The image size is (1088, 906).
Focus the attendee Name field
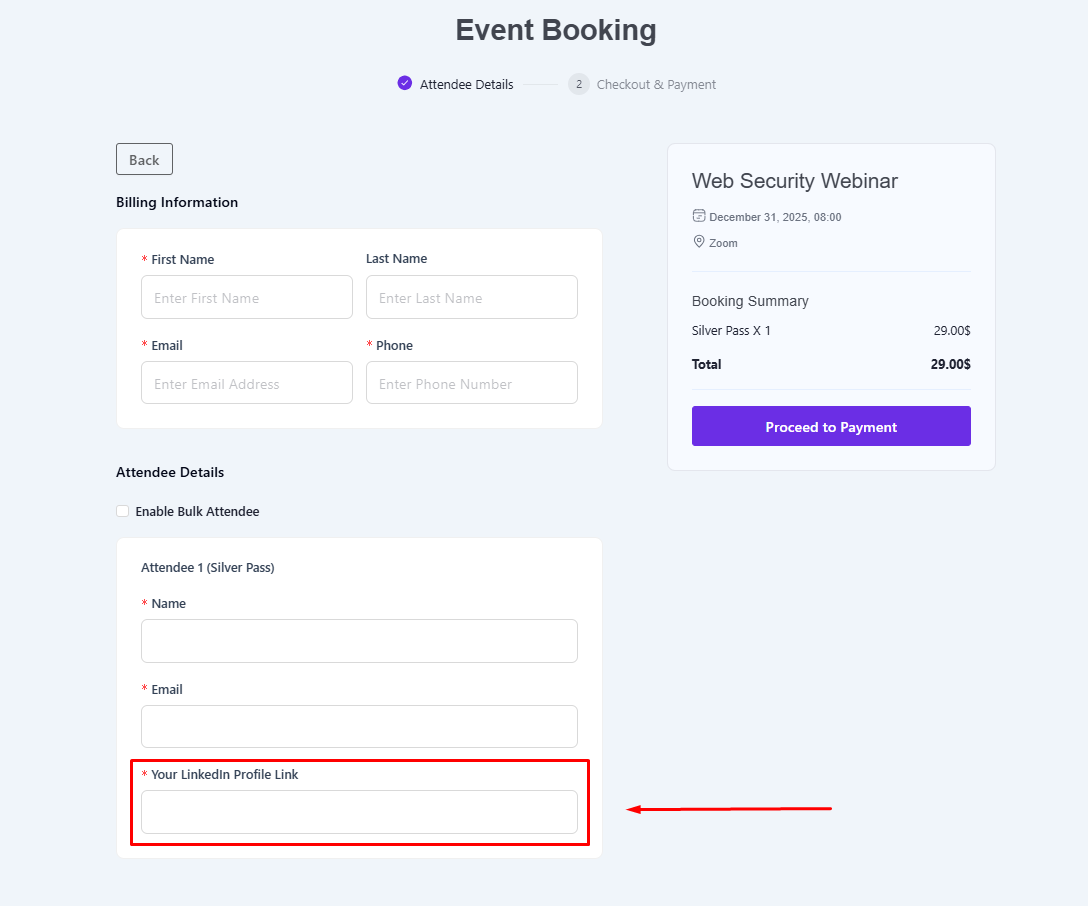click(359, 641)
